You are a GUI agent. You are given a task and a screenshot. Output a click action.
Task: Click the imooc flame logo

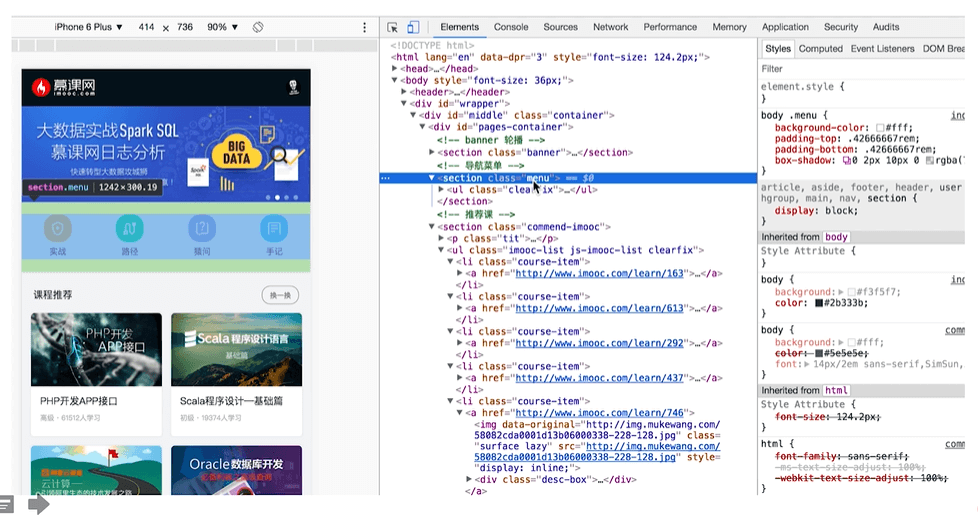41,87
